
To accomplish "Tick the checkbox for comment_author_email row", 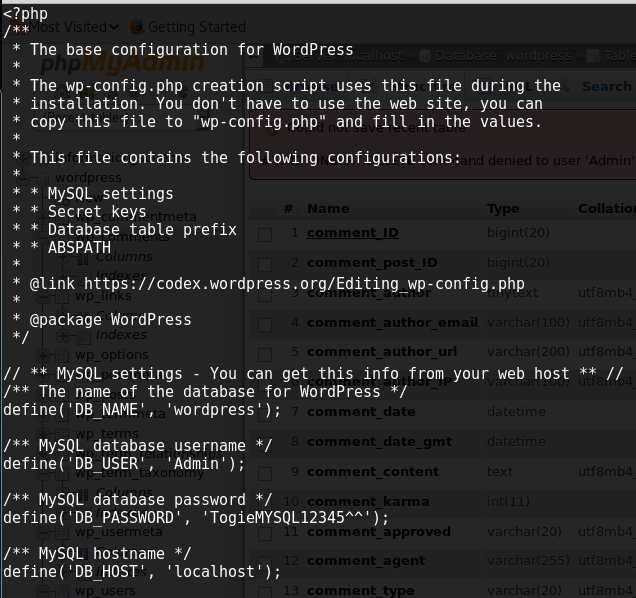I will (265, 325).
